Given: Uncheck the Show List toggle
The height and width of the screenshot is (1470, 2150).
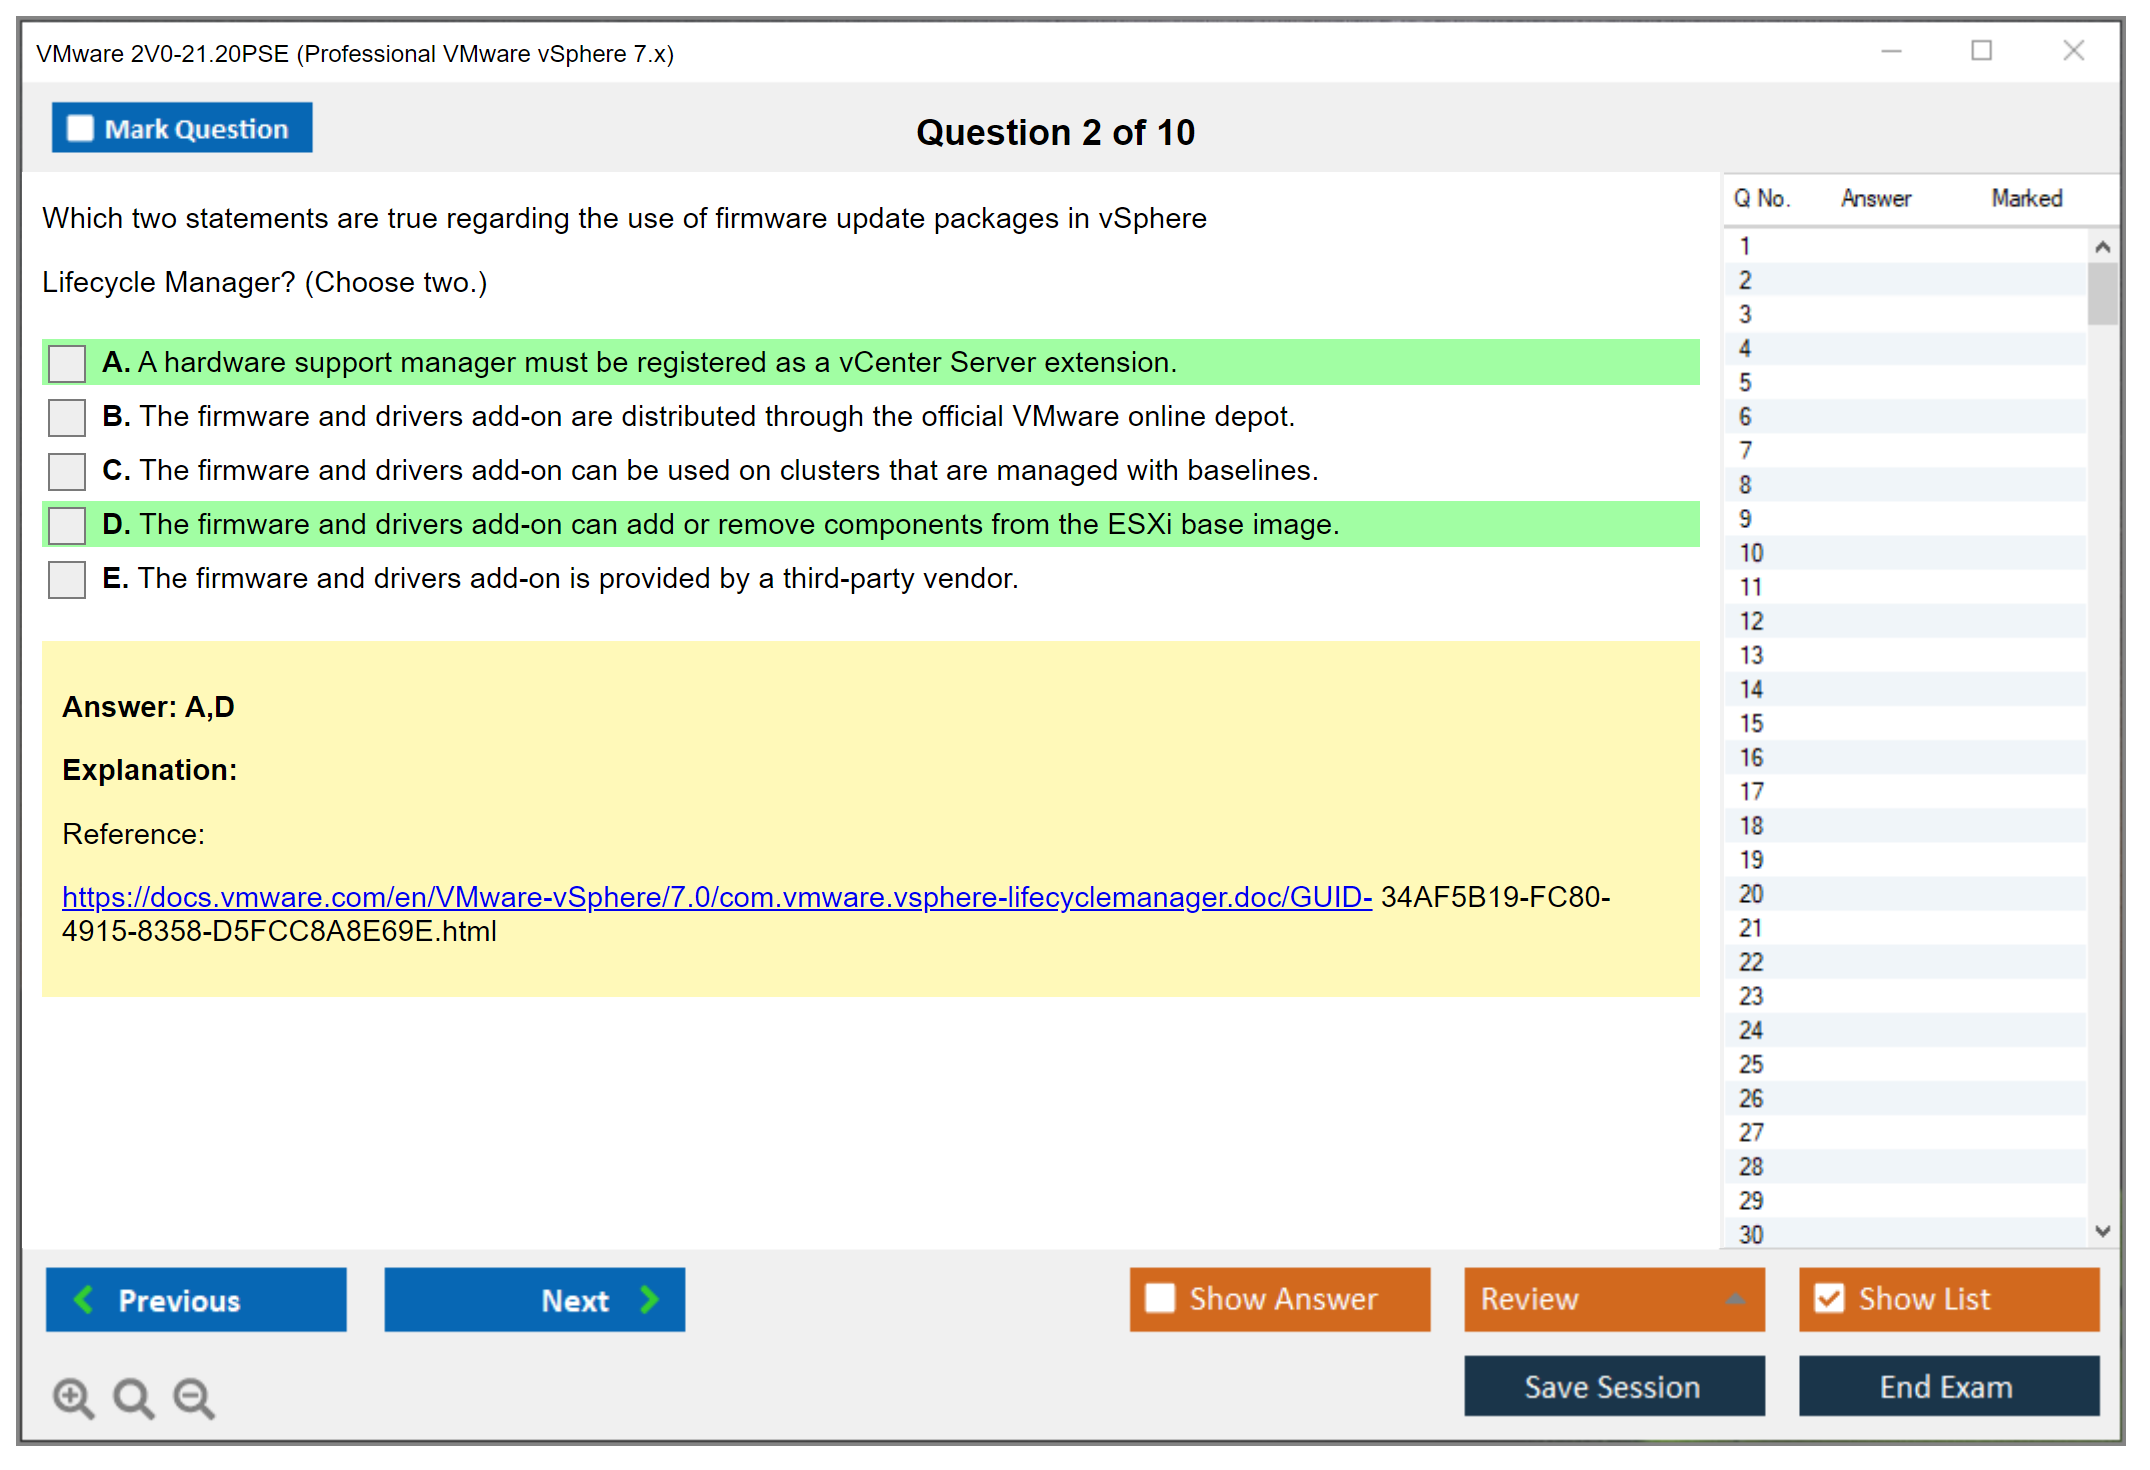Looking at the screenshot, I should click(1829, 1298).
